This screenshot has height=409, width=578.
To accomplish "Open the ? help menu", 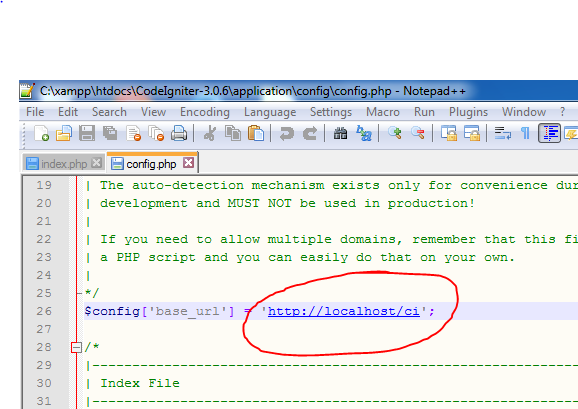I will (x=562, y=112).
